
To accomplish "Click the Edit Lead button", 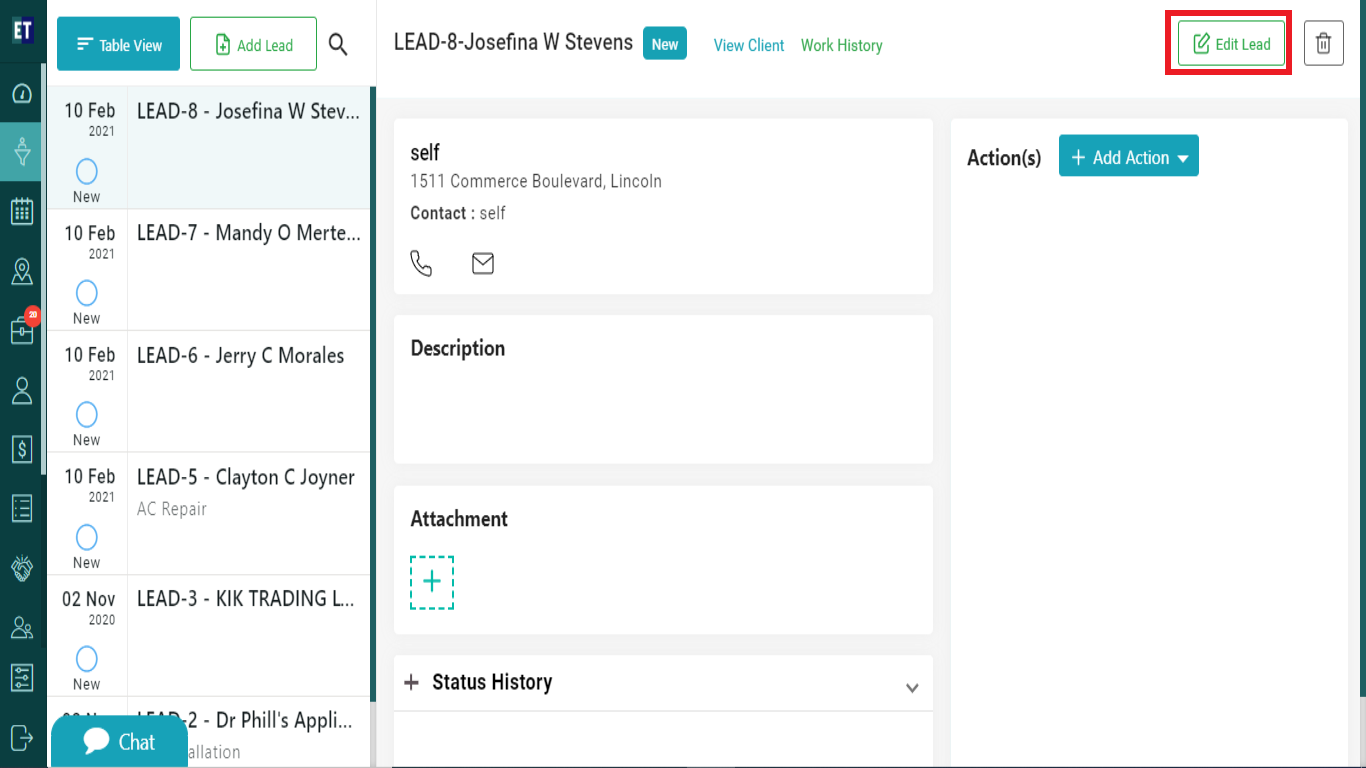I will point(1231,44).
